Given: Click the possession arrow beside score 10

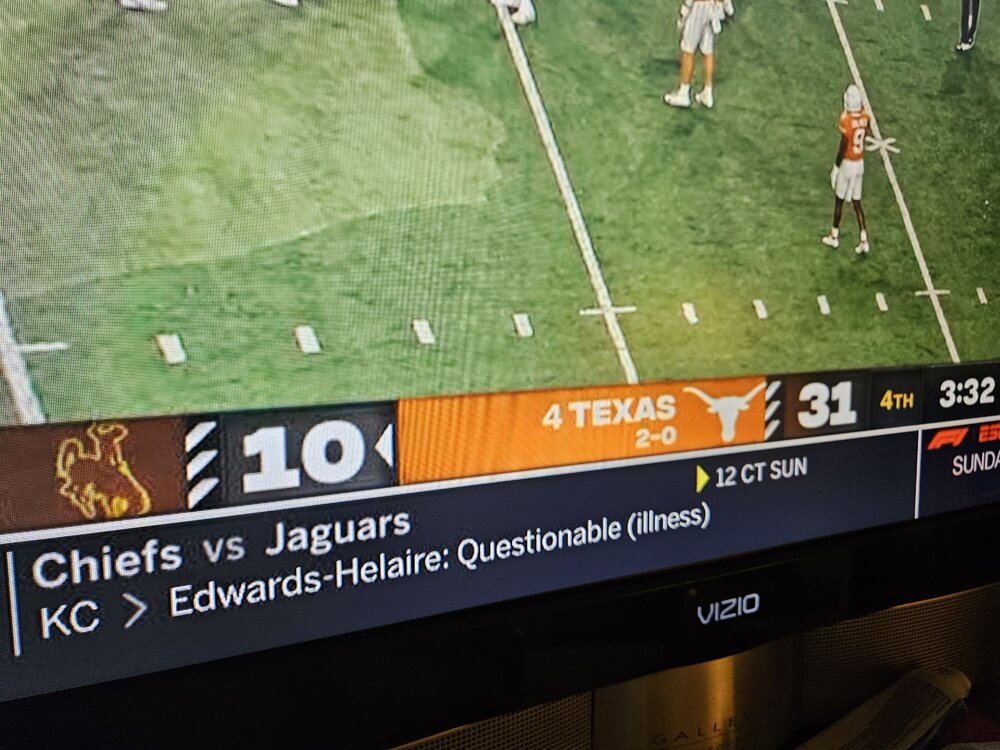Looking at the screenshot, I should coord(384,445).
